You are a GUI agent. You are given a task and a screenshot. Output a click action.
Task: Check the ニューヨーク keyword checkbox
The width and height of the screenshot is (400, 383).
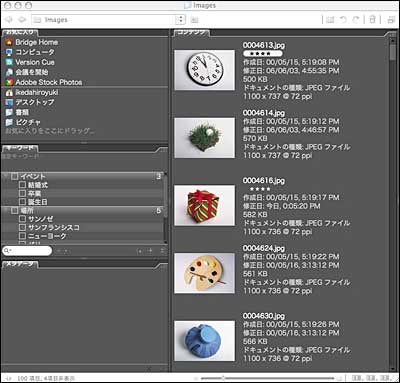(x=22, y=236)
